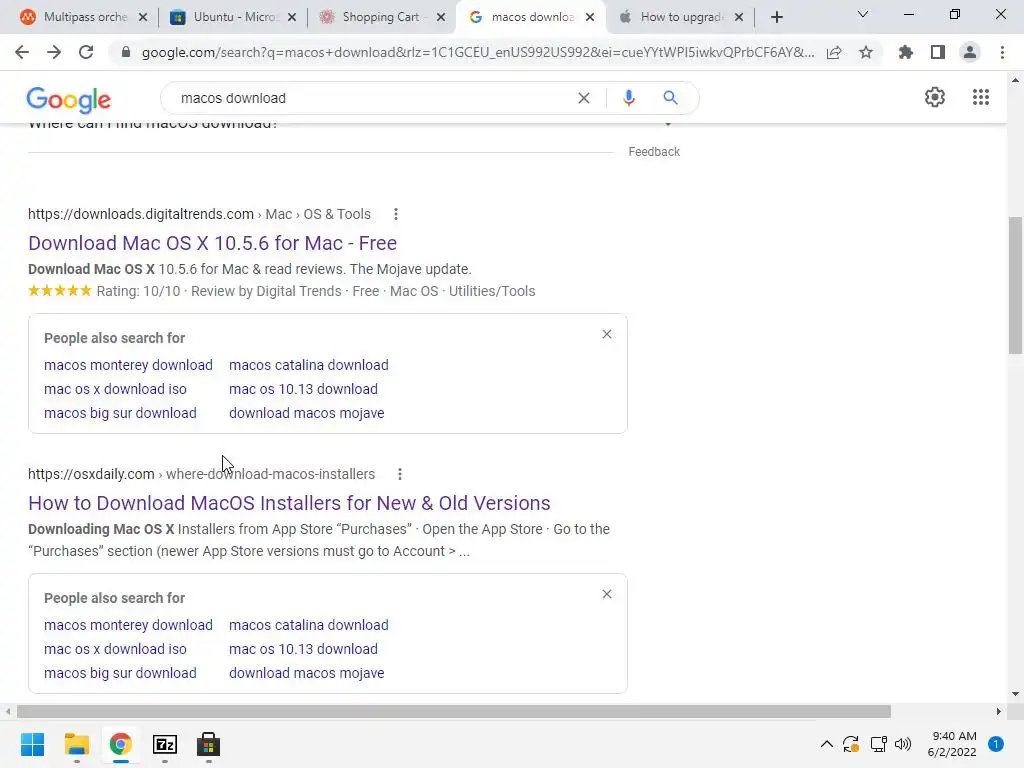Click the scroll down arrow of the page

[1015, 694]
